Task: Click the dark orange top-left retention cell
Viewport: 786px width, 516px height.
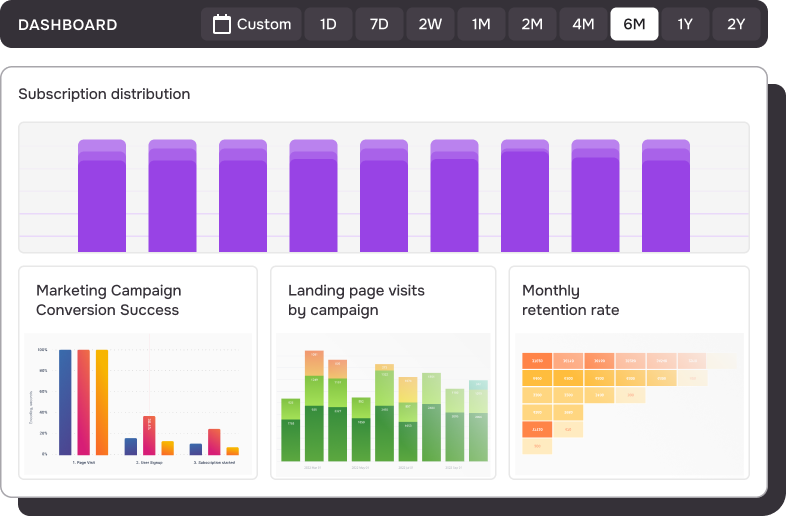Action: pos(537,361)
